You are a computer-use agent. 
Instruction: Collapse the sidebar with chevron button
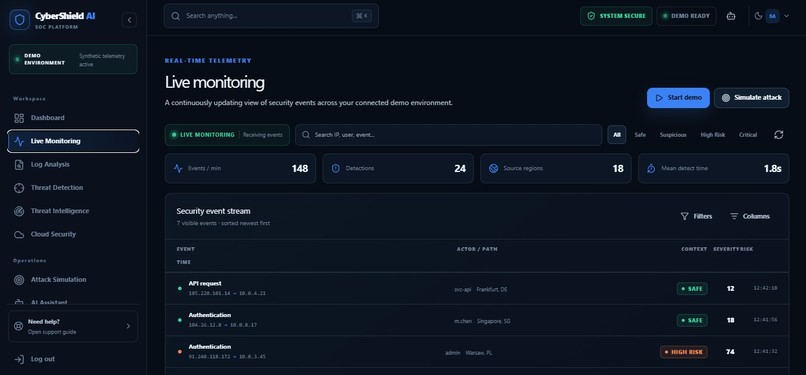point(129,20)
